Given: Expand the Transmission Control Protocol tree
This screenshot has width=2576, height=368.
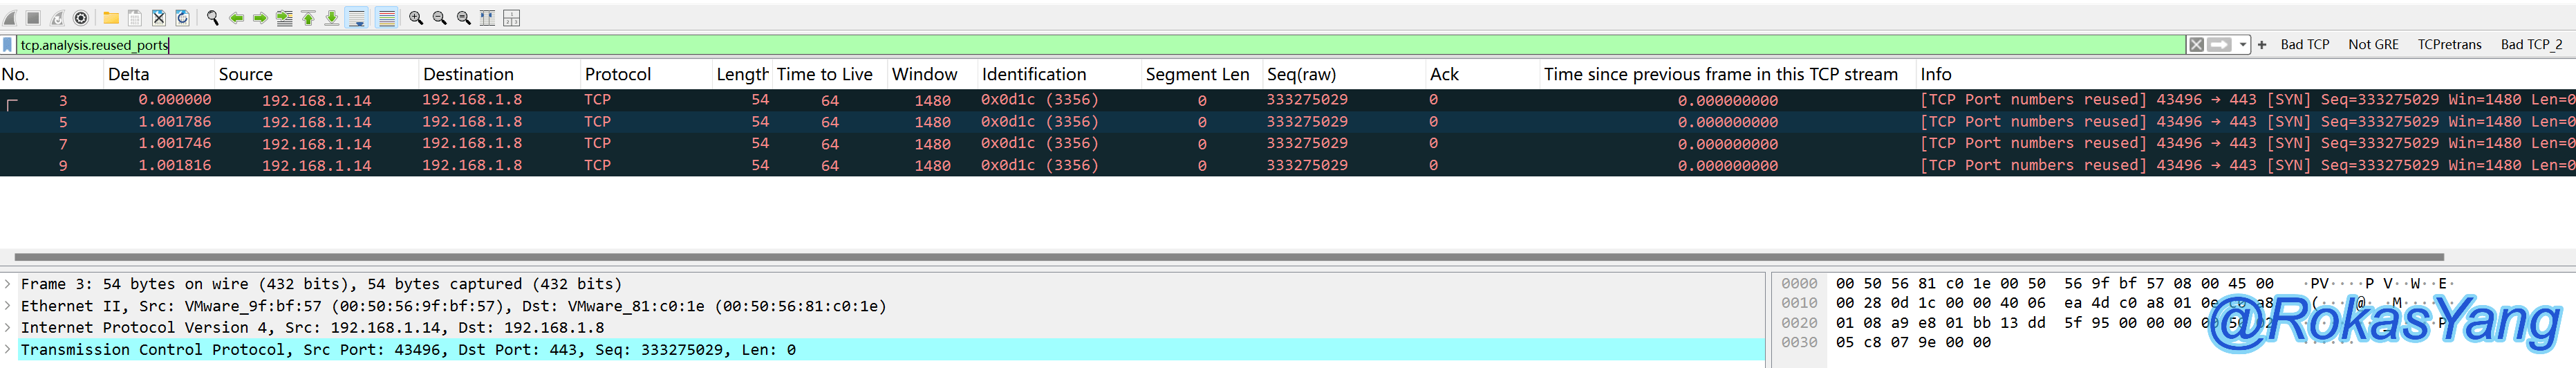Looking at the screenshot, I should tap(8, 349).
